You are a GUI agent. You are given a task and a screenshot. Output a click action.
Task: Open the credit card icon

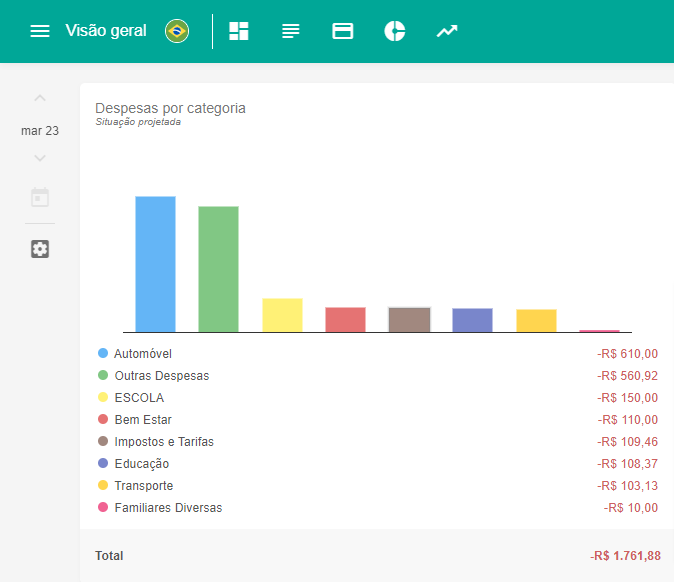point(343,31)
